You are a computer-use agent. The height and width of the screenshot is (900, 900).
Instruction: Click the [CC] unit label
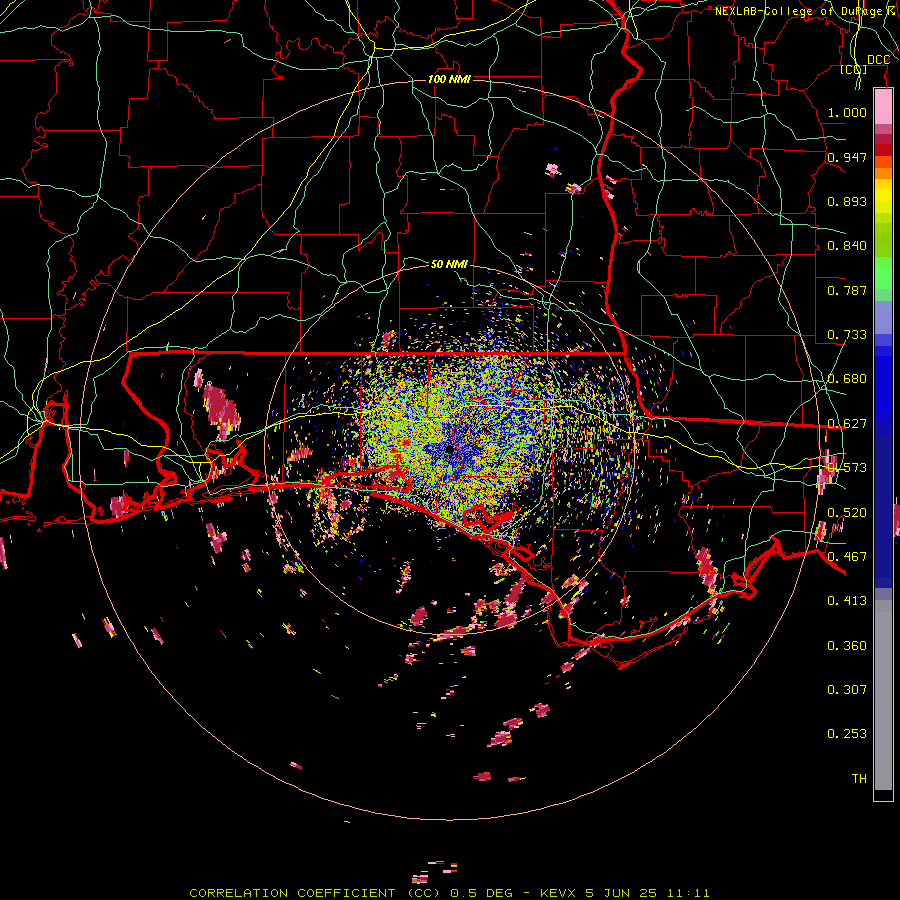pyautogui.click(x=854, y=69)
